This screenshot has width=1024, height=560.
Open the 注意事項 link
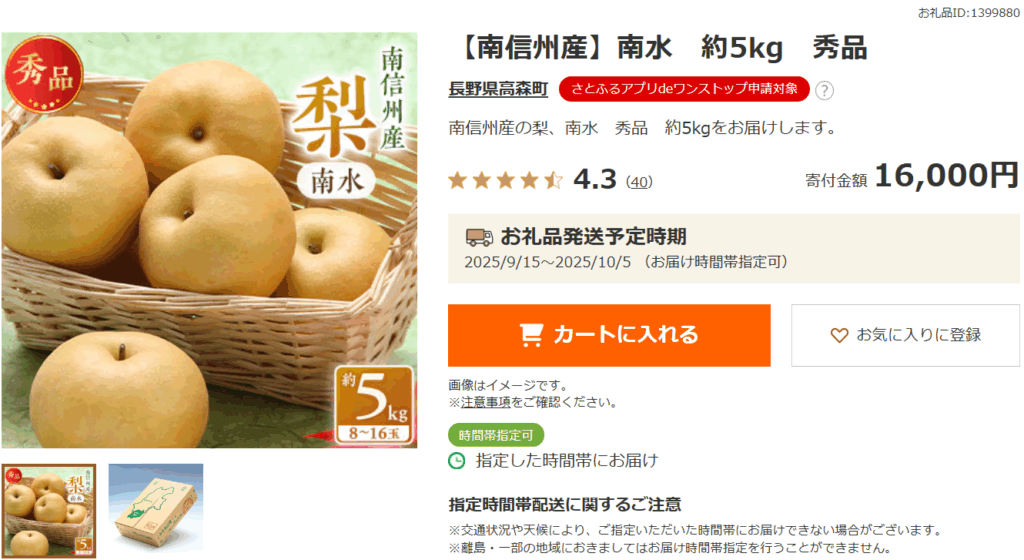click(485, 402)
